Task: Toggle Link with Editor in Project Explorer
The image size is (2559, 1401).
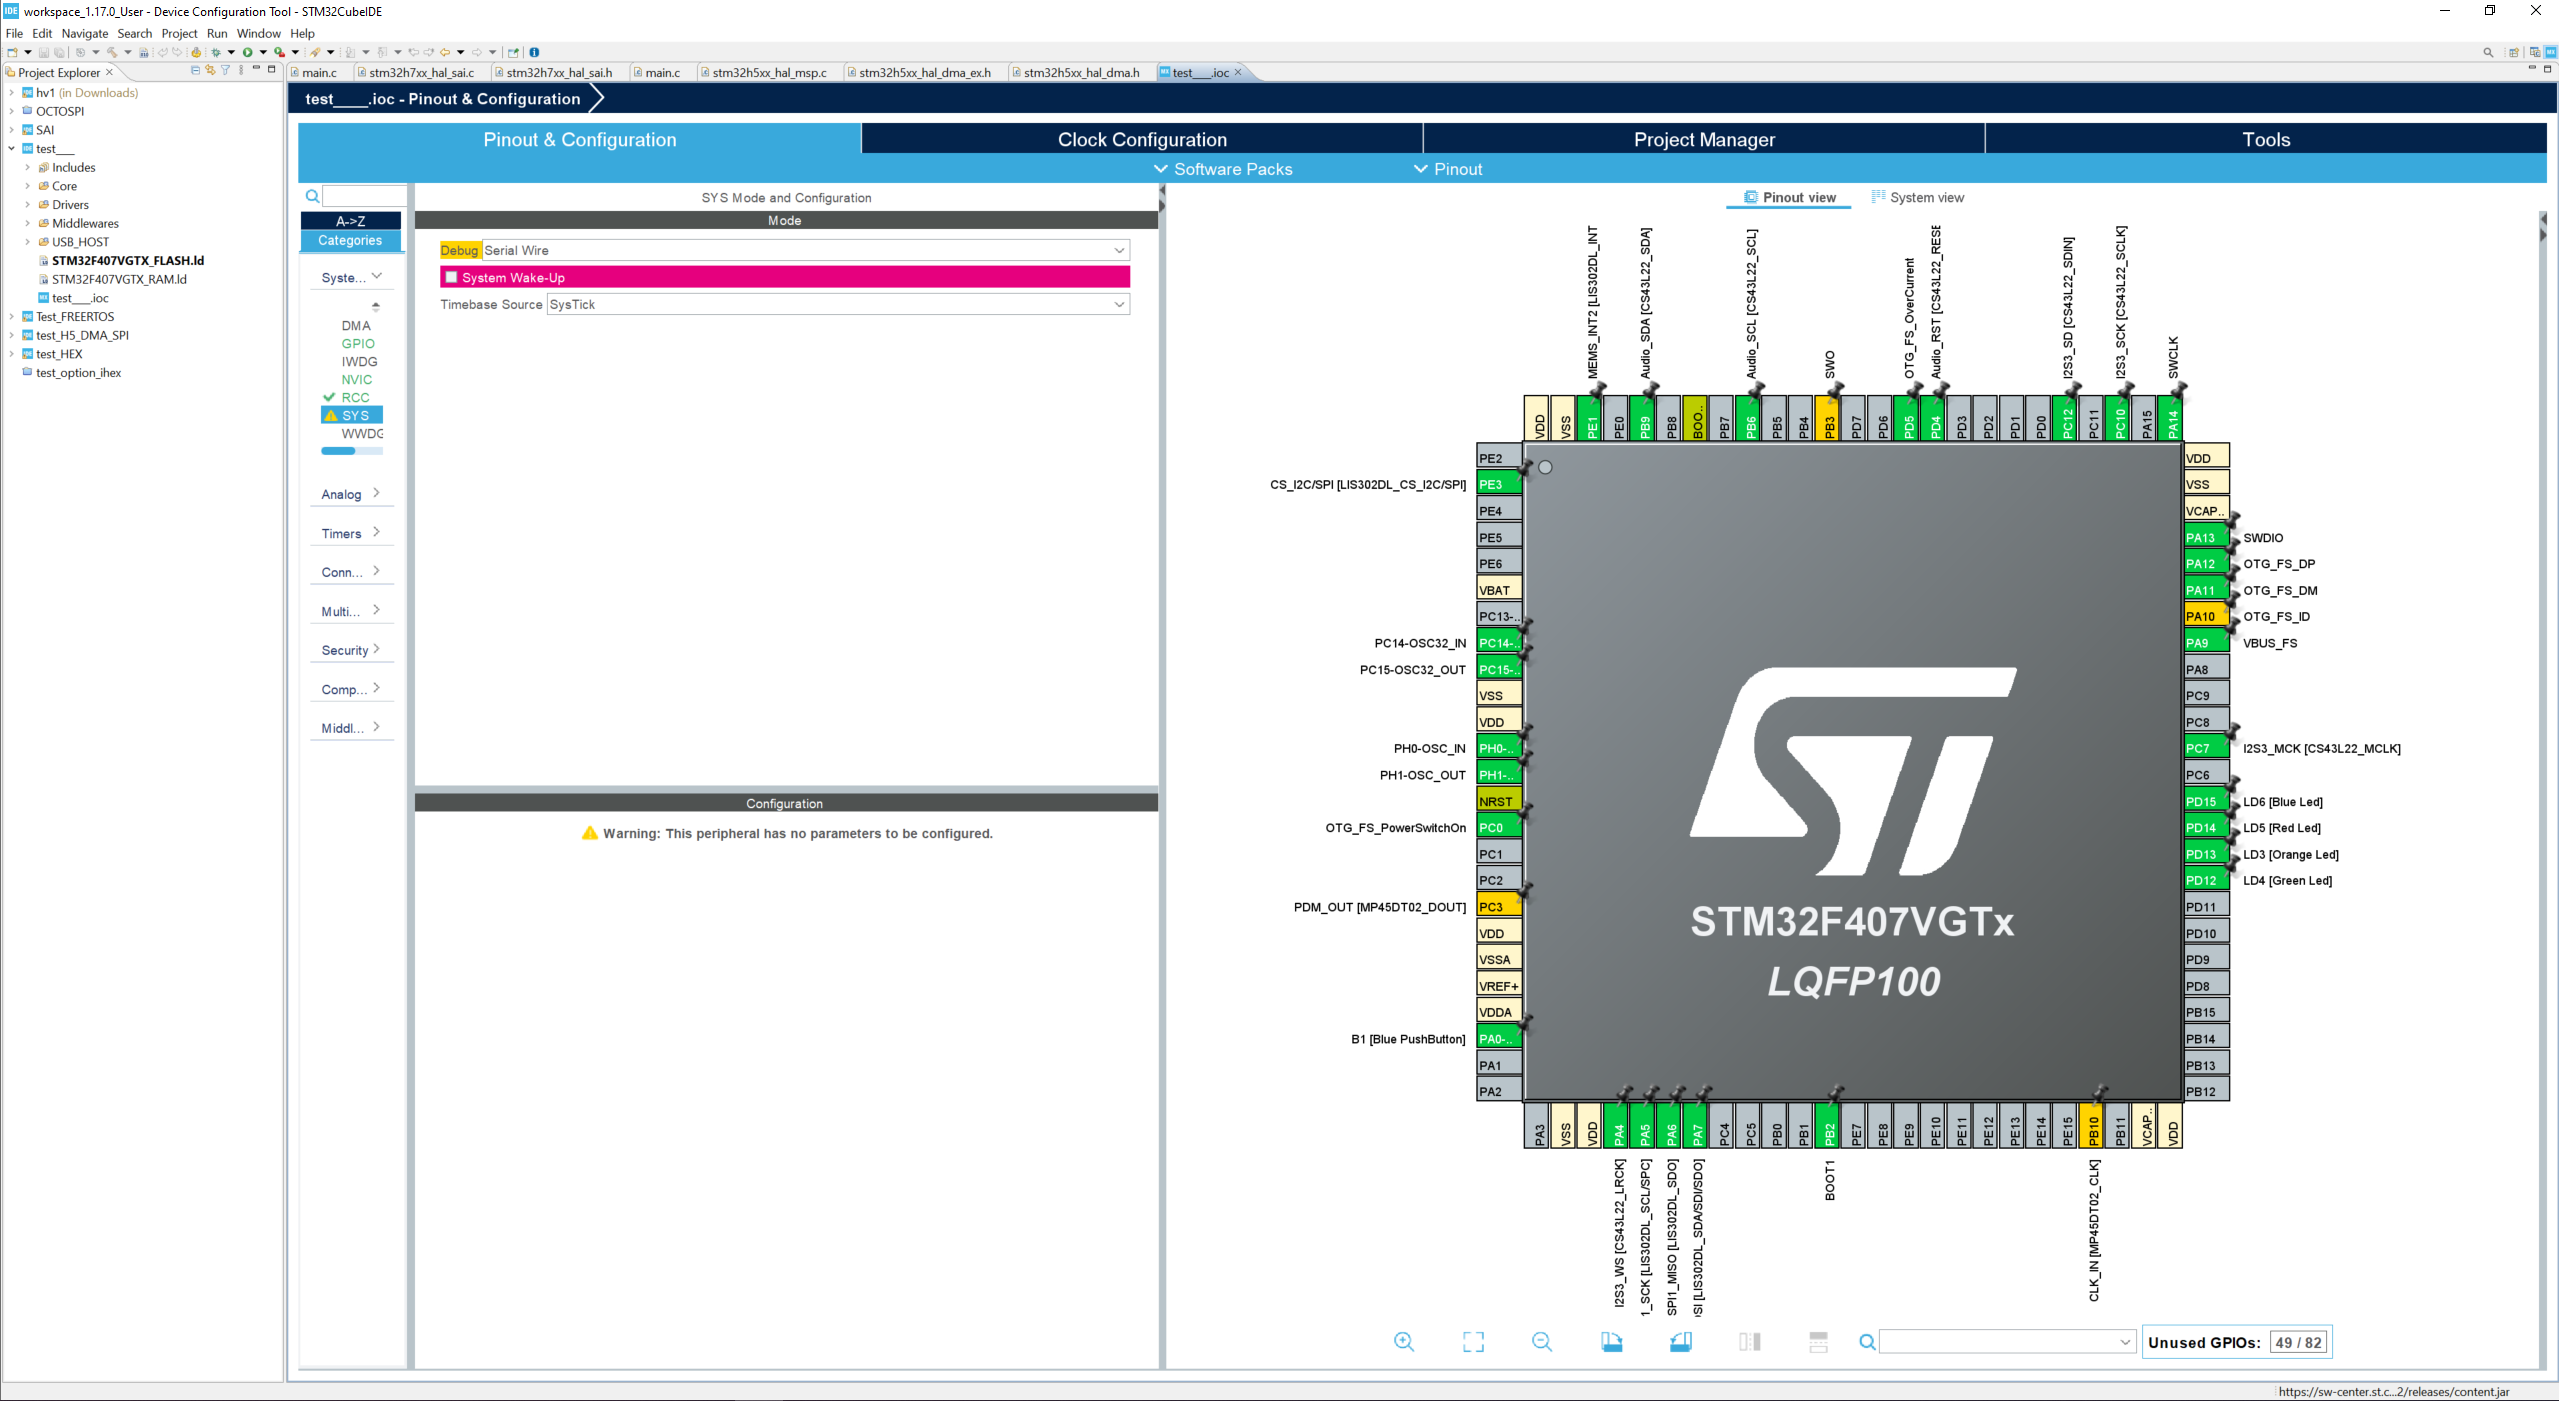Action: 210,70
